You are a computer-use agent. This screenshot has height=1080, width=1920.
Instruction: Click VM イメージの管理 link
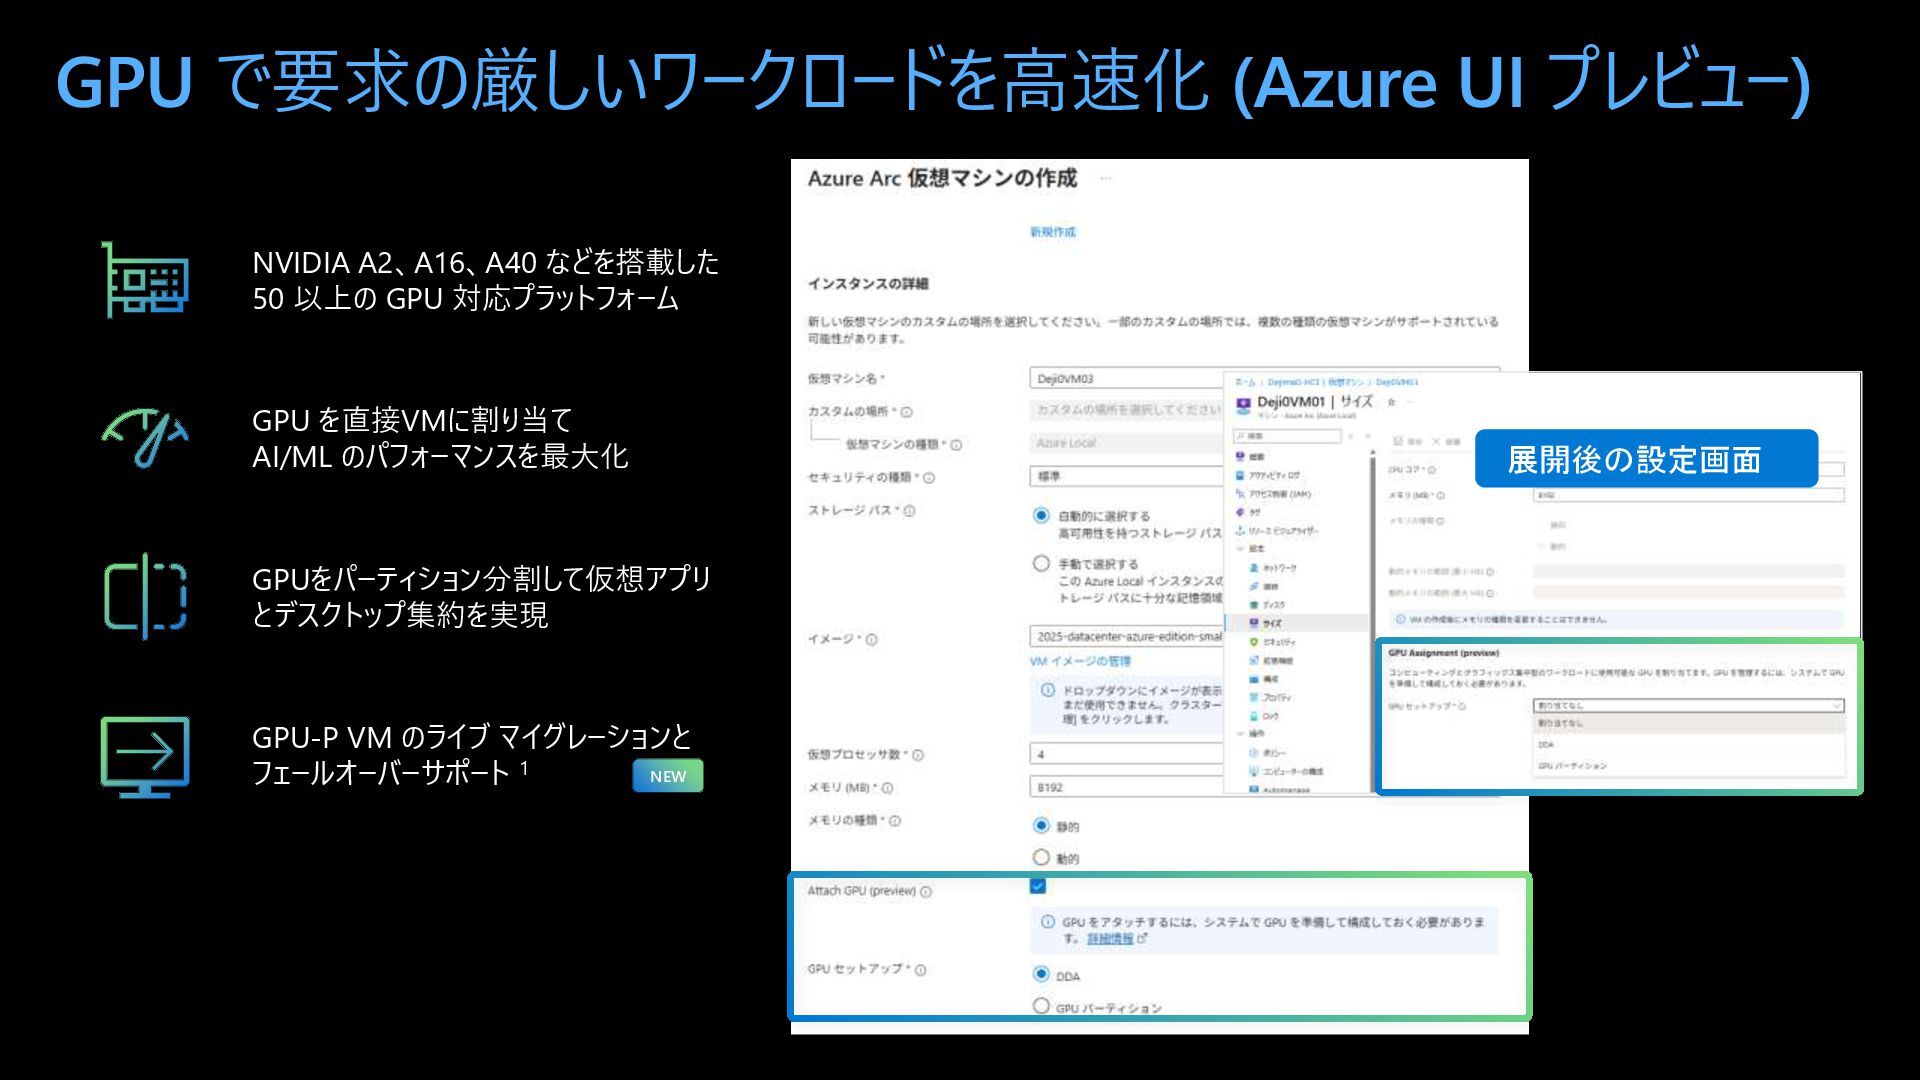(1080, 661)
